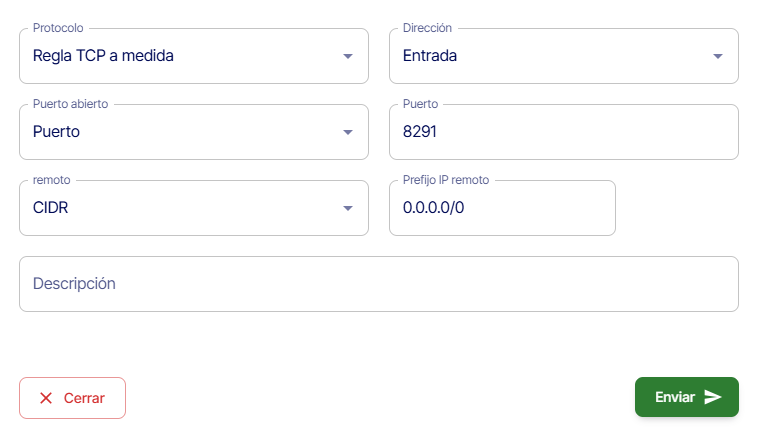The height and width of the screenshot is (446, 758).
Task: Click into the Descripción text field
Action: pos(378,284)
